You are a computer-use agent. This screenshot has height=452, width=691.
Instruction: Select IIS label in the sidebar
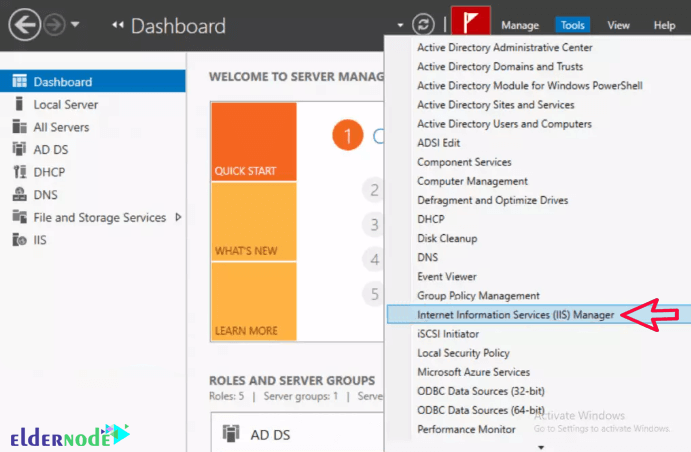pos(40,240)
